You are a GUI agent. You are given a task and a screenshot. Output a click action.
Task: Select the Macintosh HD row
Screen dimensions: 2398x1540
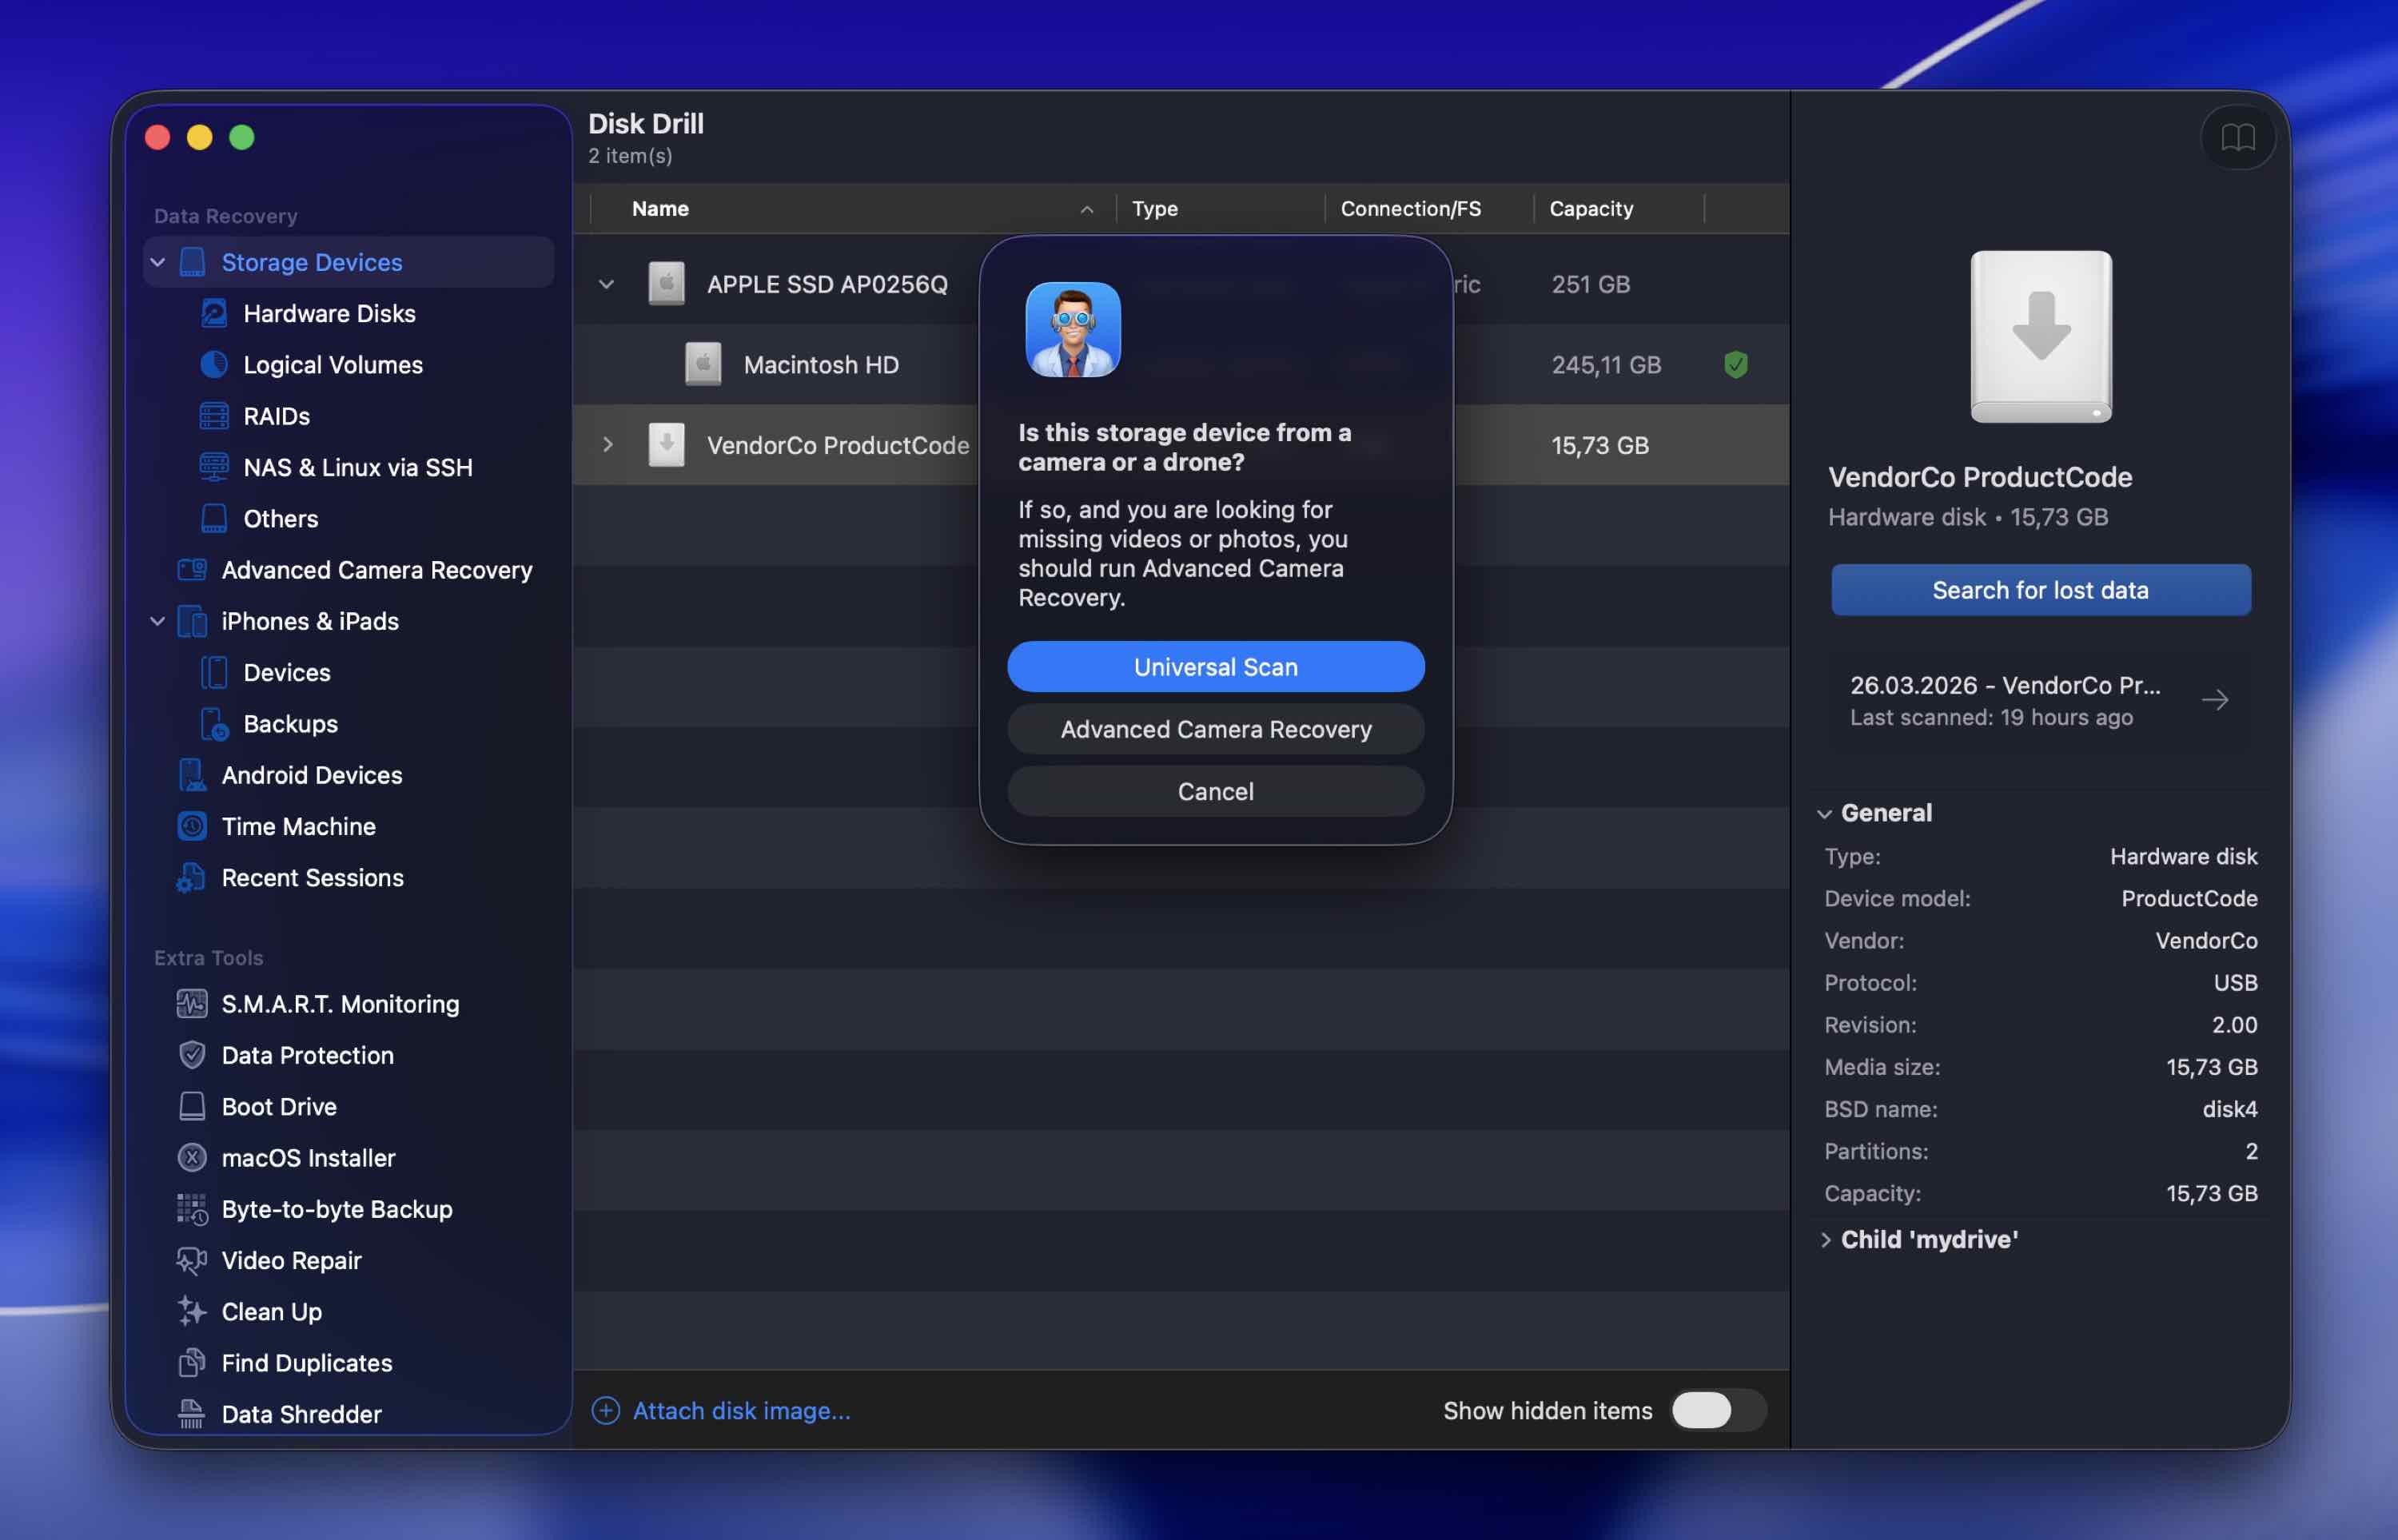(1181, 365)
